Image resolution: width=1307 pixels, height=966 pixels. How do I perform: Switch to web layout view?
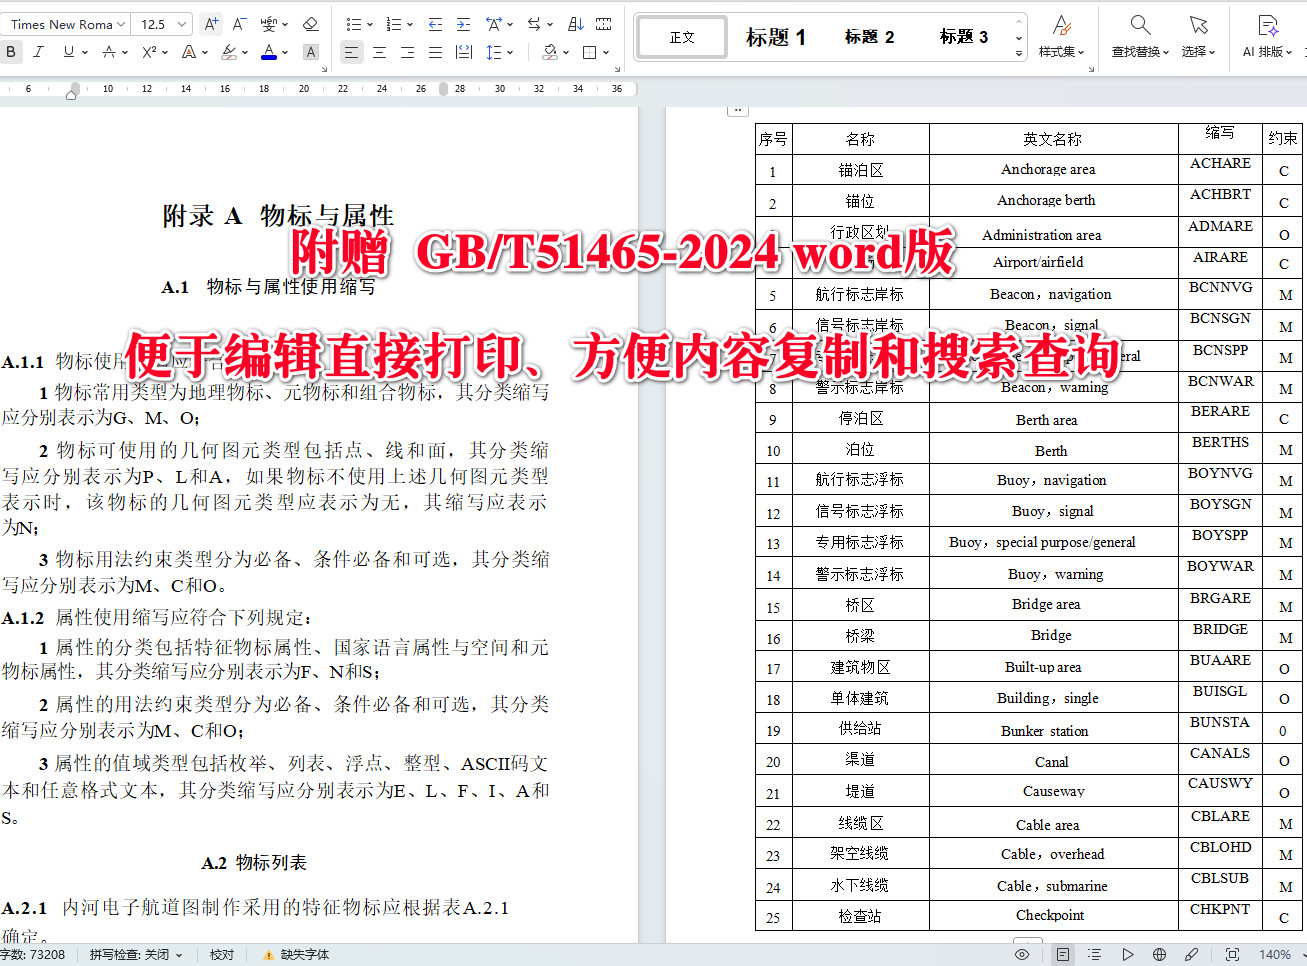1160,954
